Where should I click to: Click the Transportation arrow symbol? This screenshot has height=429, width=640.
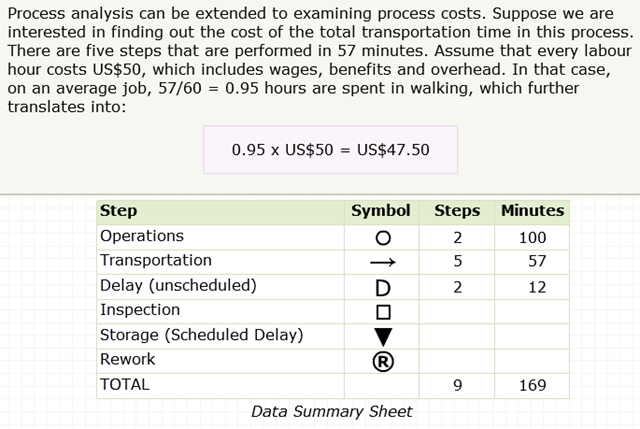[x=382, y=262]
